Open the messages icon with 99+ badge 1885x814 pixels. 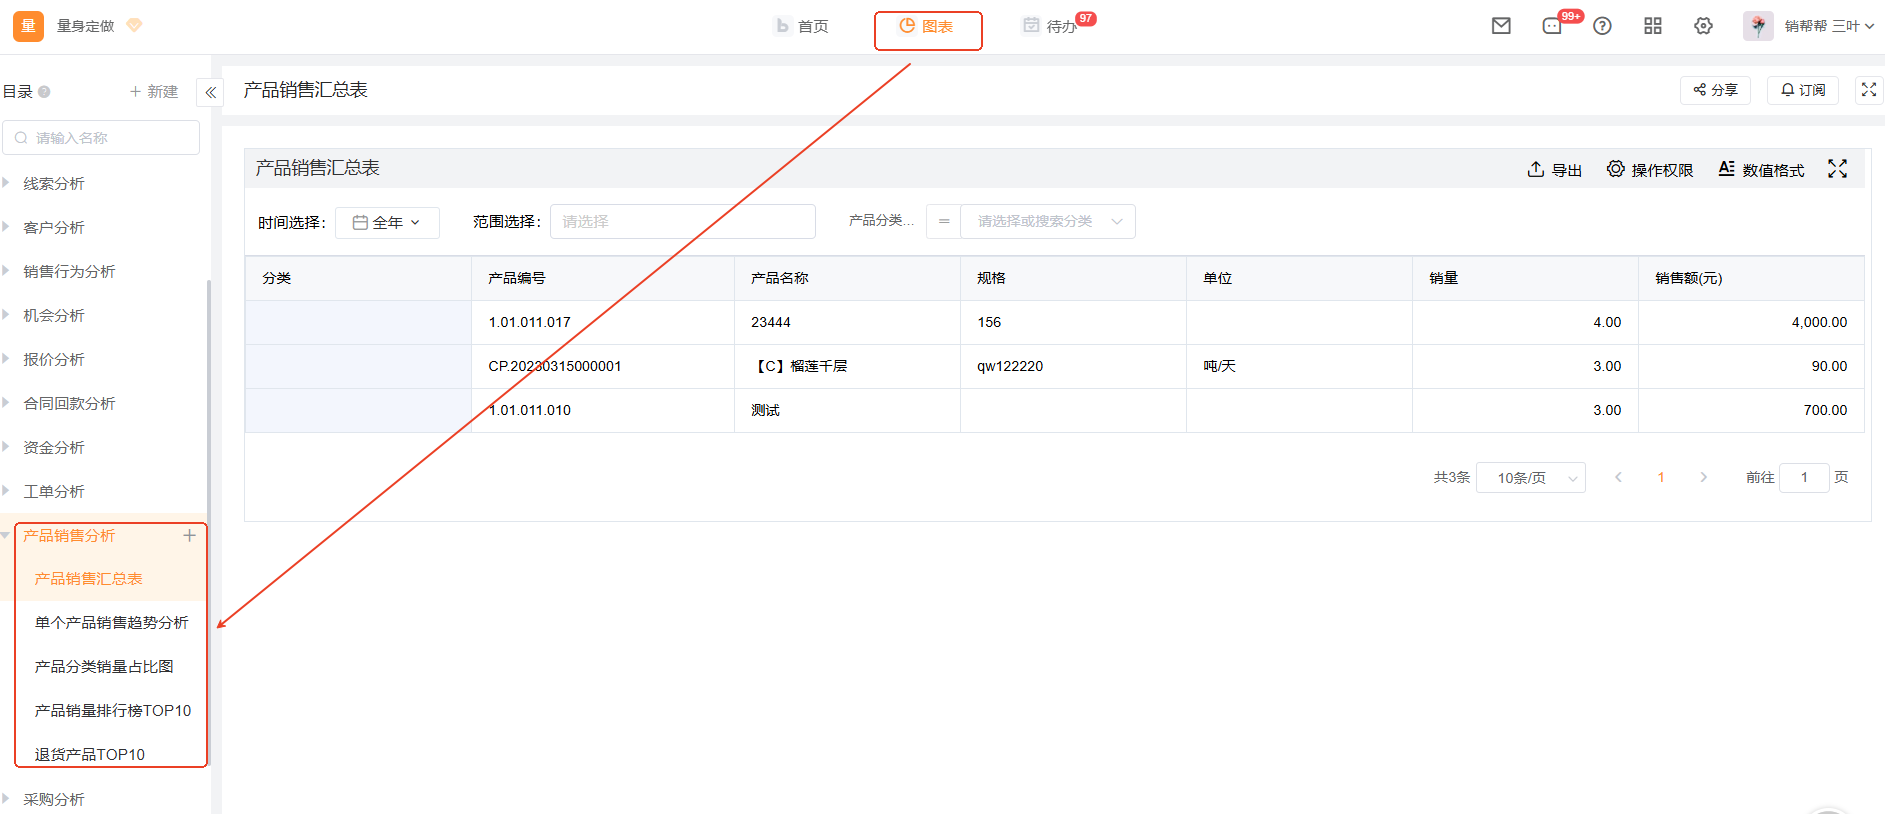[1552, 26]
